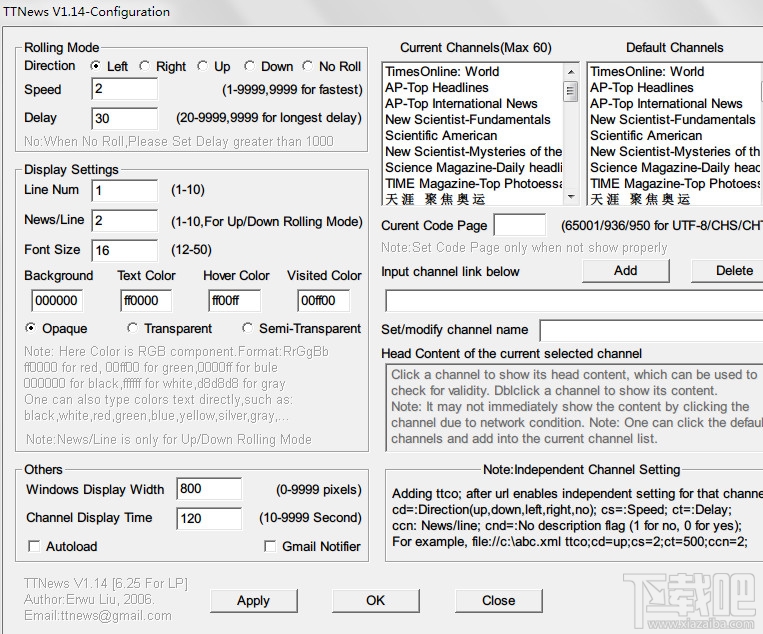Select Science Magazine-Daily headlines in Current Channels
763x634 pixels.
point(473,168)
